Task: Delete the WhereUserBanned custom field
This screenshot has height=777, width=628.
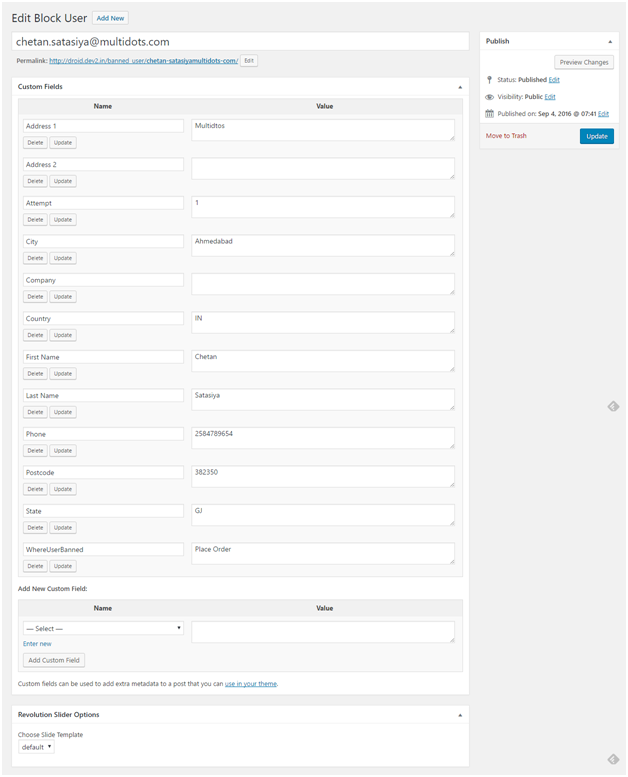Action: tap(35, 566)
